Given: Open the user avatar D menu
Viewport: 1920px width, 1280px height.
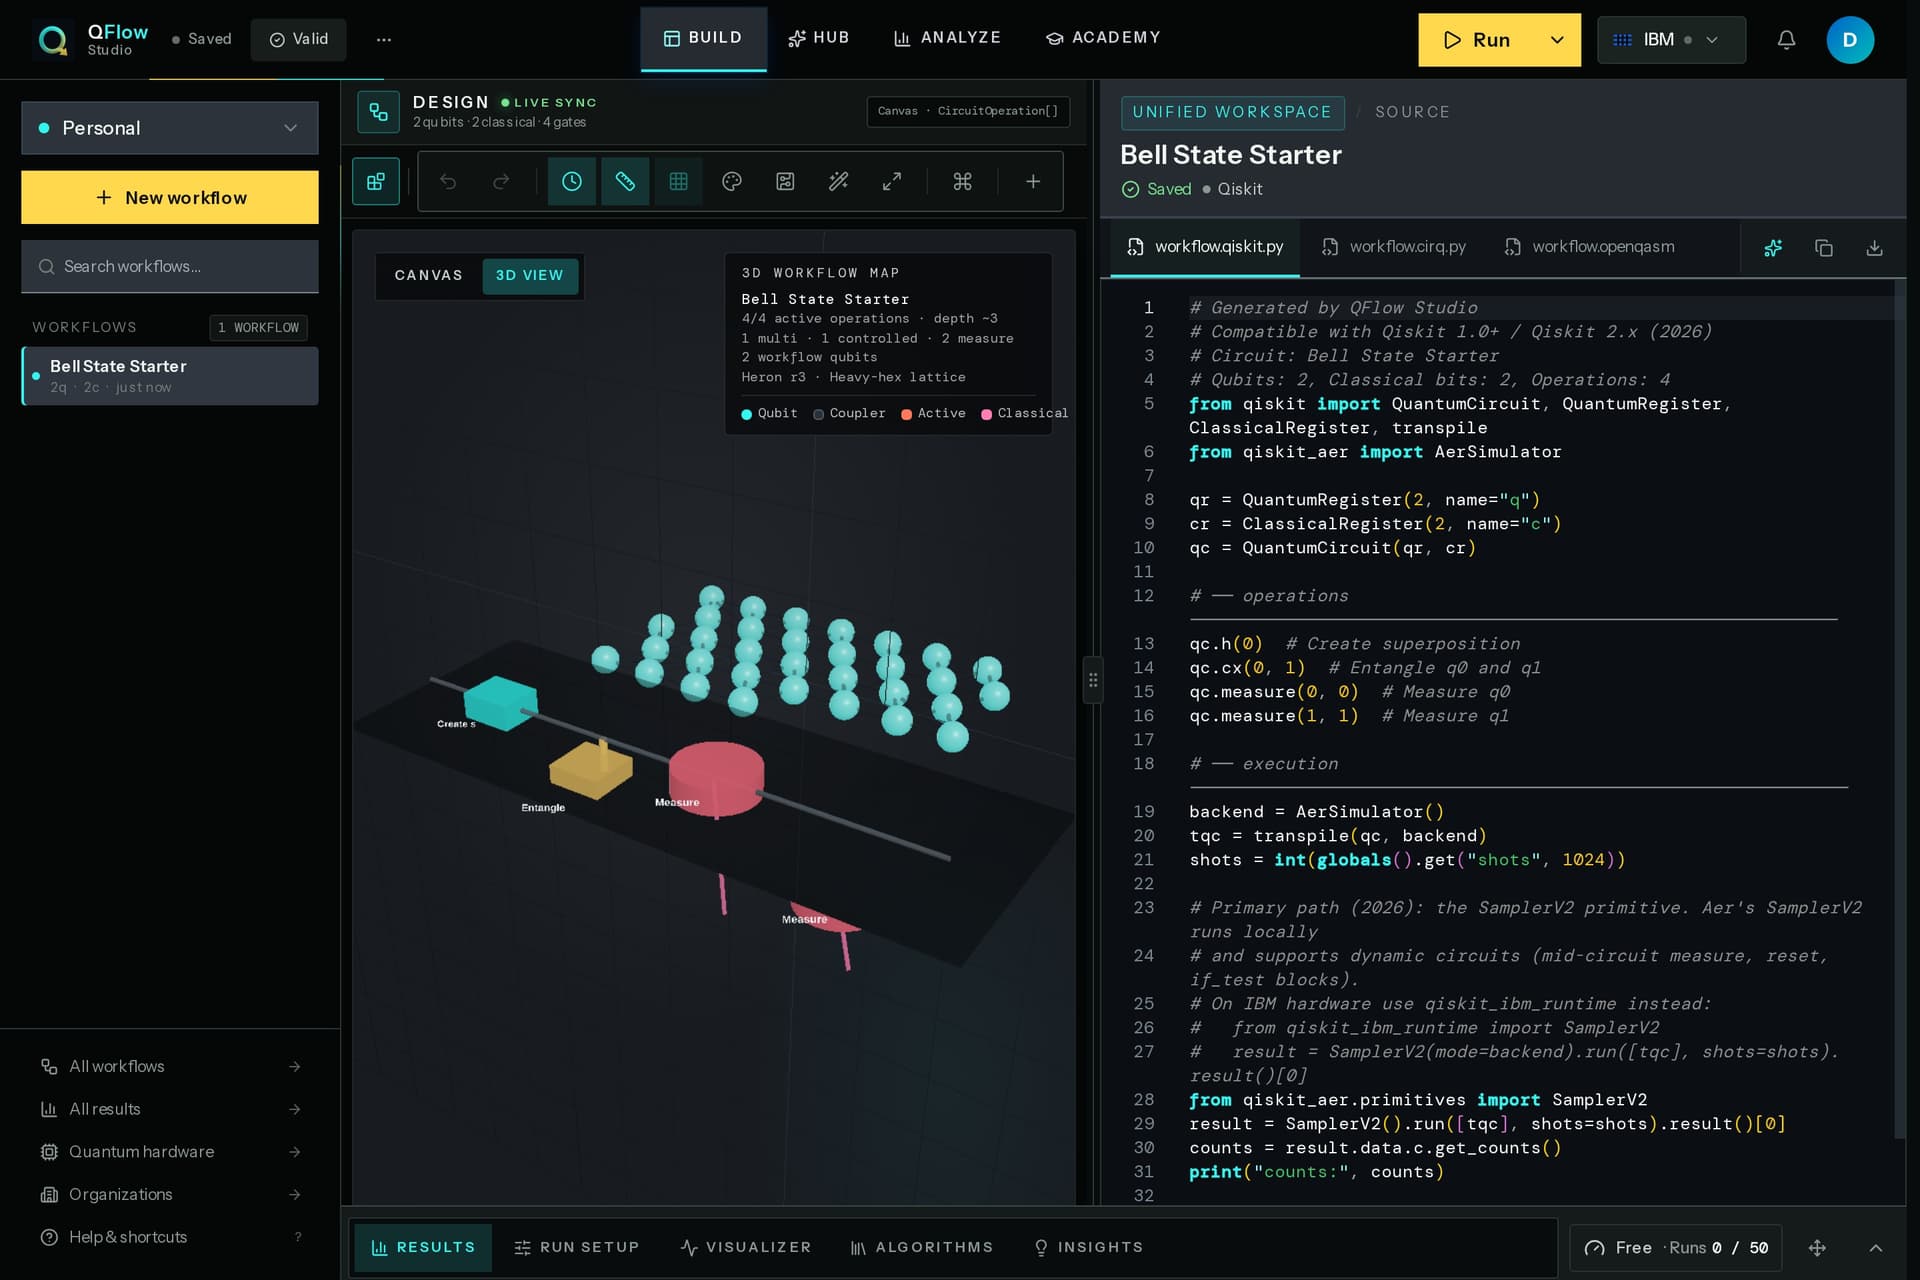Looking at the screenshot, I should click(x=1850, y=40).
